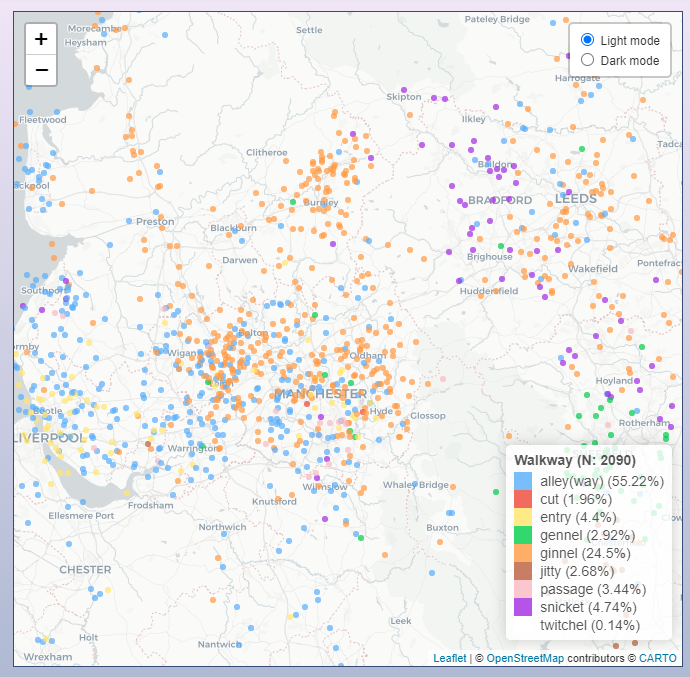Click the yellow entry legend swatch
690x677 pixels.
[x=523, y=517]
